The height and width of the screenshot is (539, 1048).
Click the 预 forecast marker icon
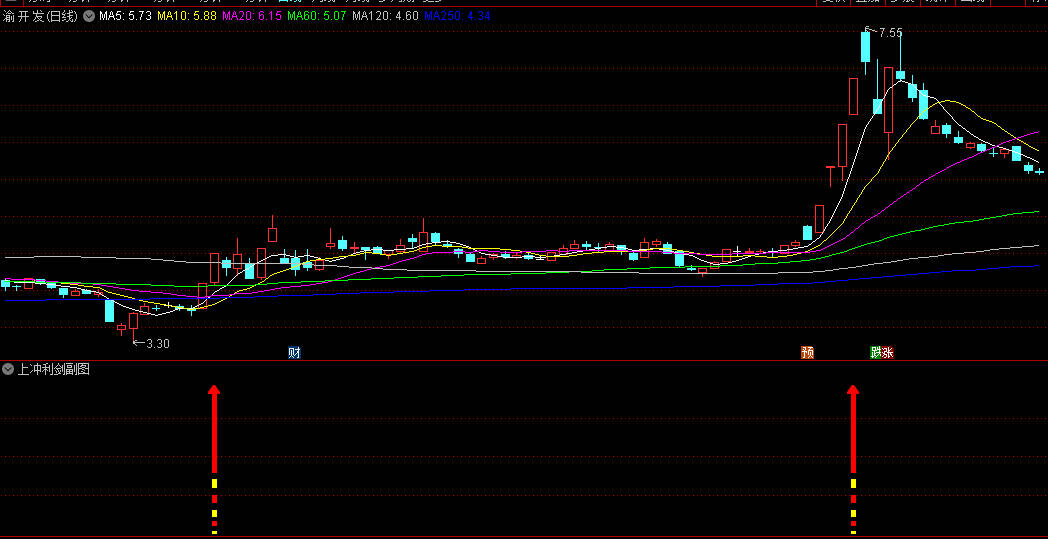click(x=807, y=352)
